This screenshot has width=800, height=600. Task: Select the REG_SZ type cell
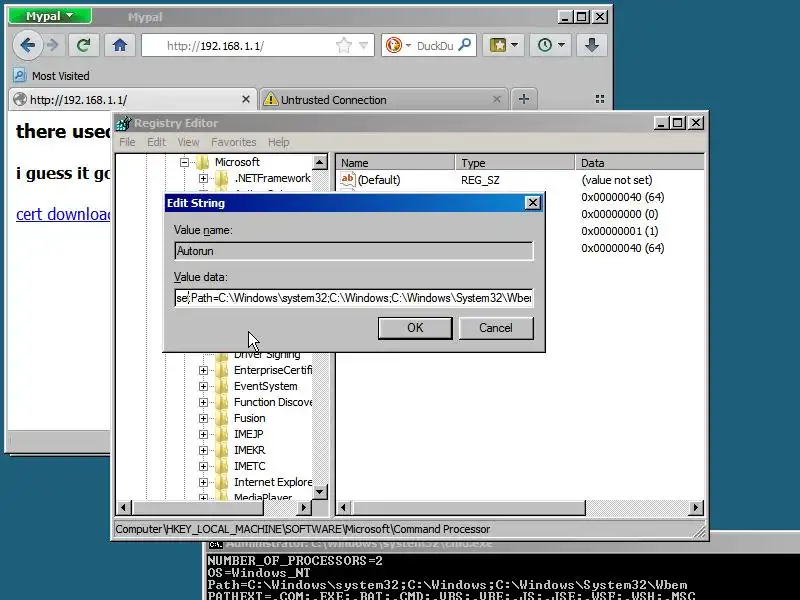coord(480,180)
